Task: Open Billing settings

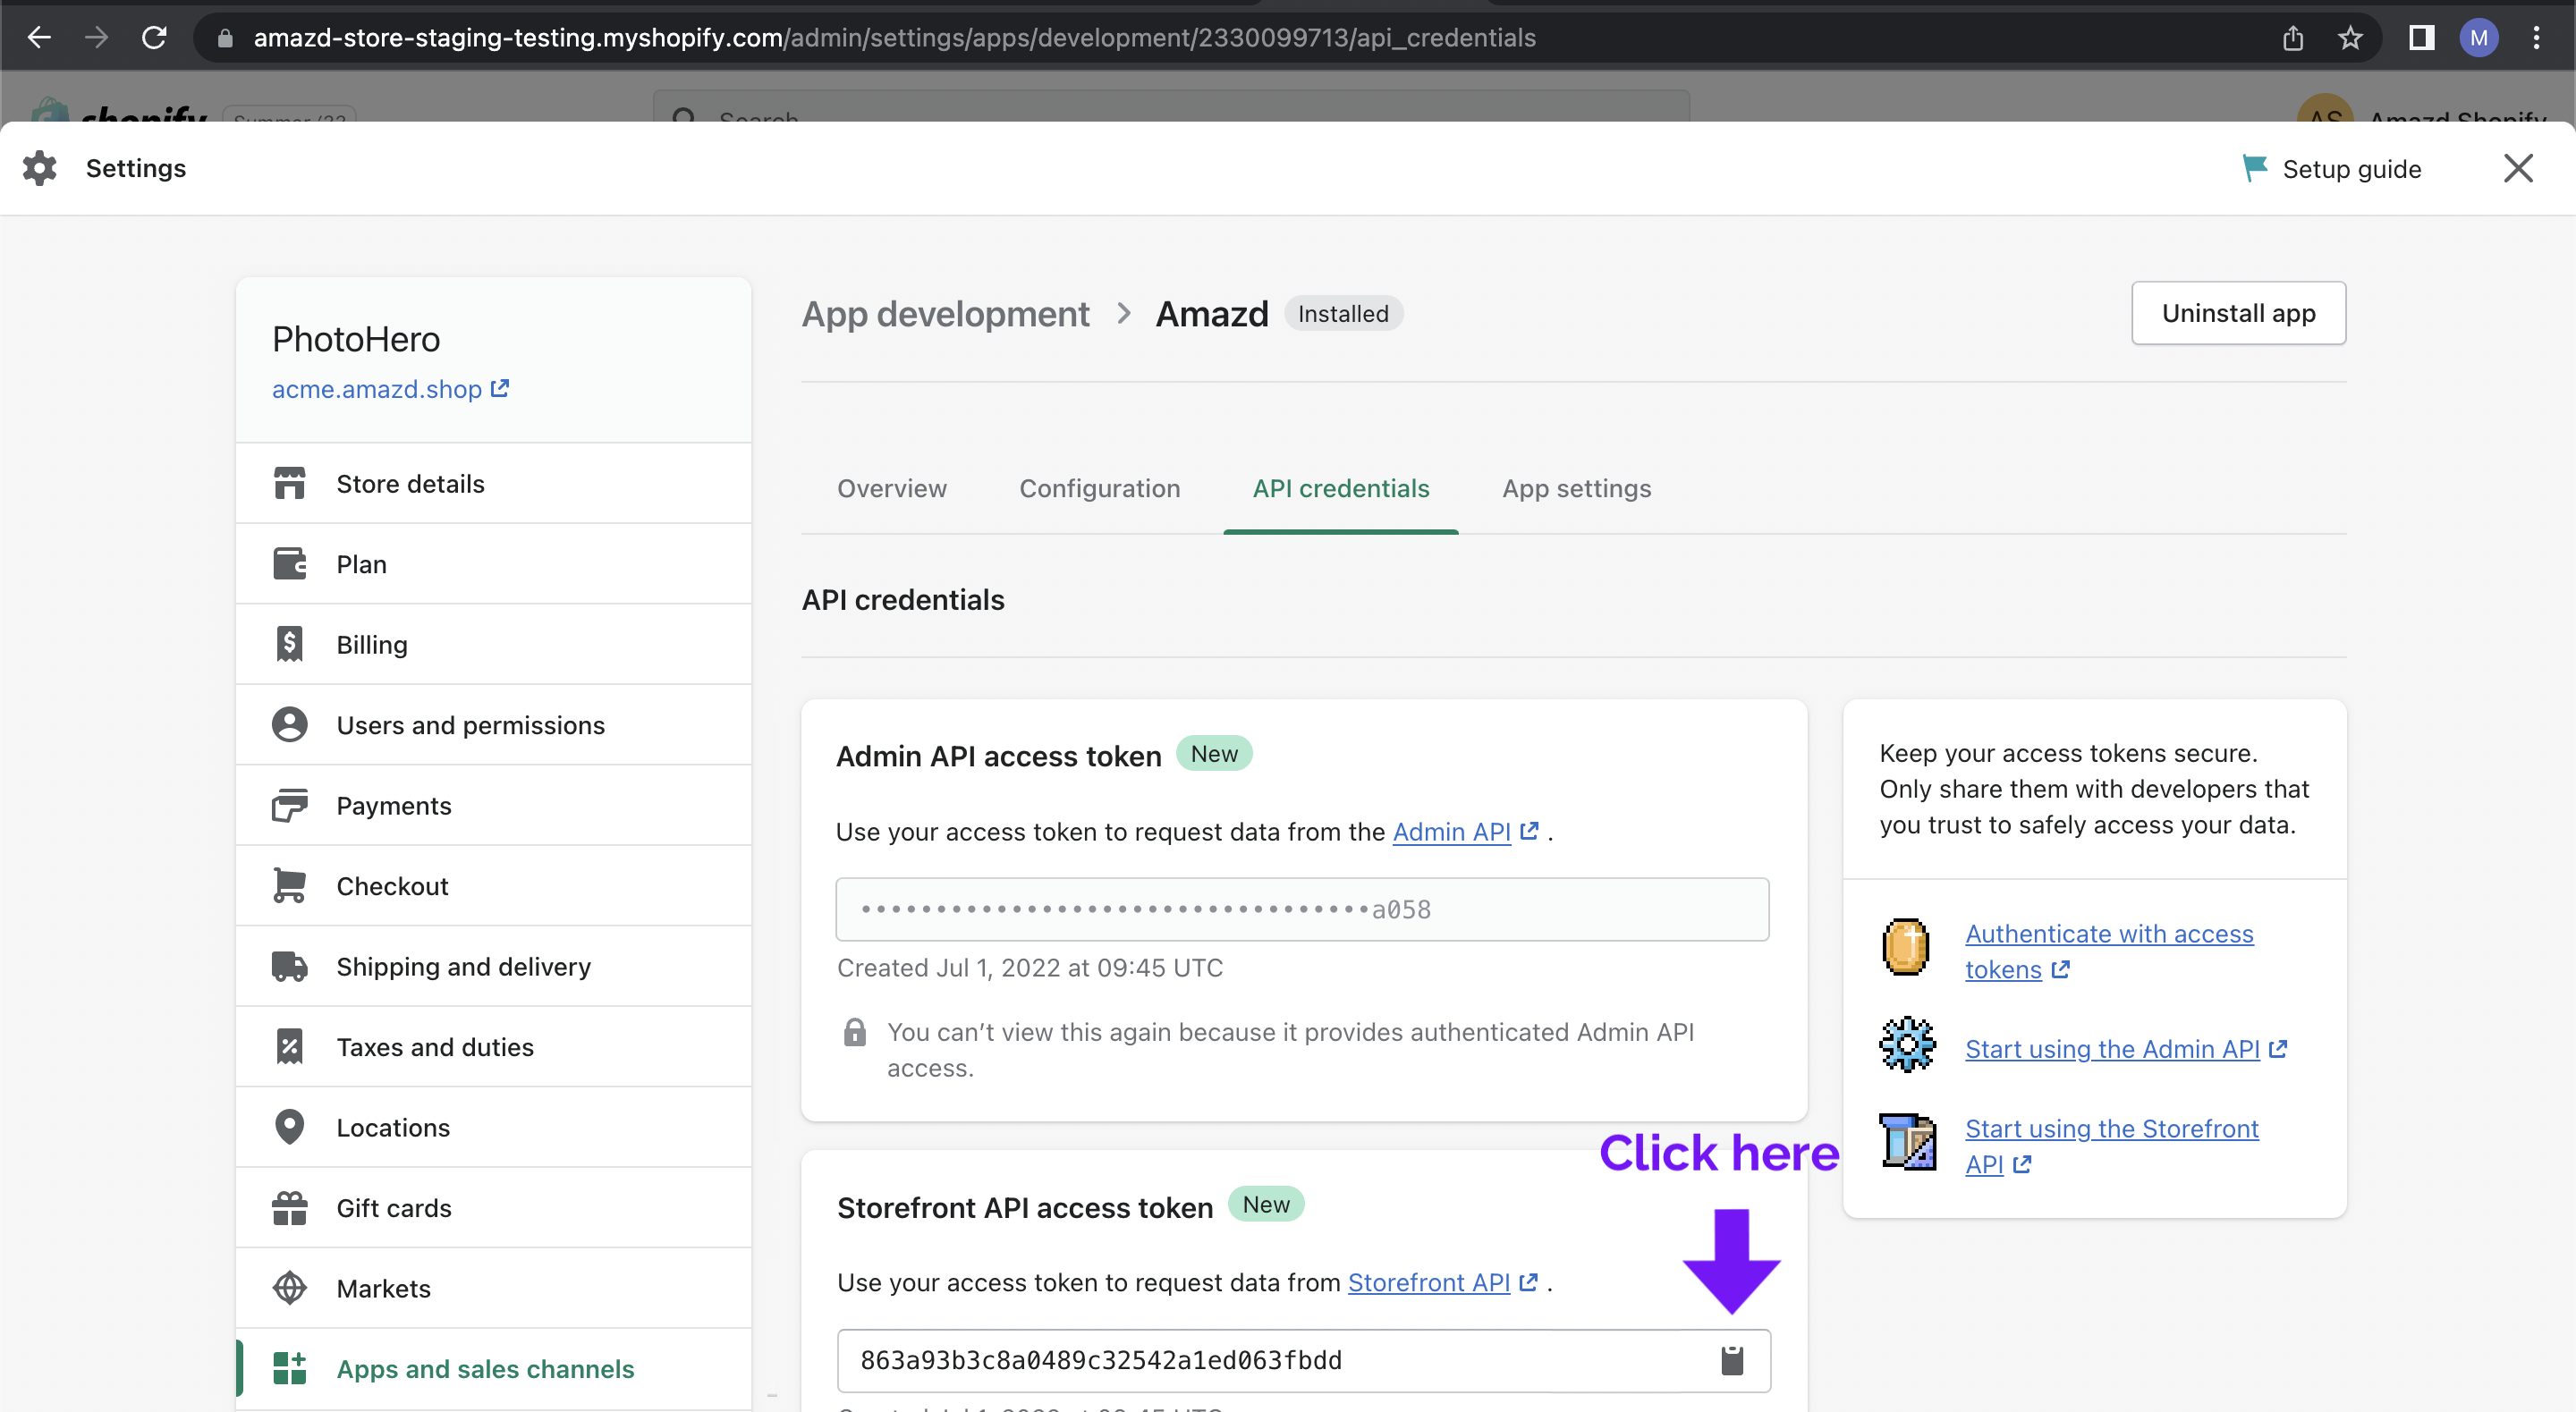Action: pos(493,644)
